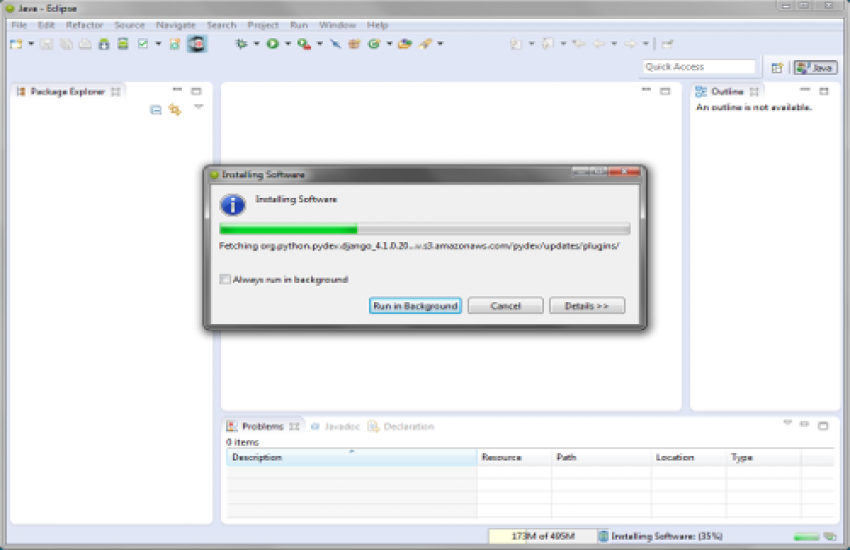850x550 pixels.
Task: Click the blue pen Skip Breakpoints icon
Action: pos(336,44)
